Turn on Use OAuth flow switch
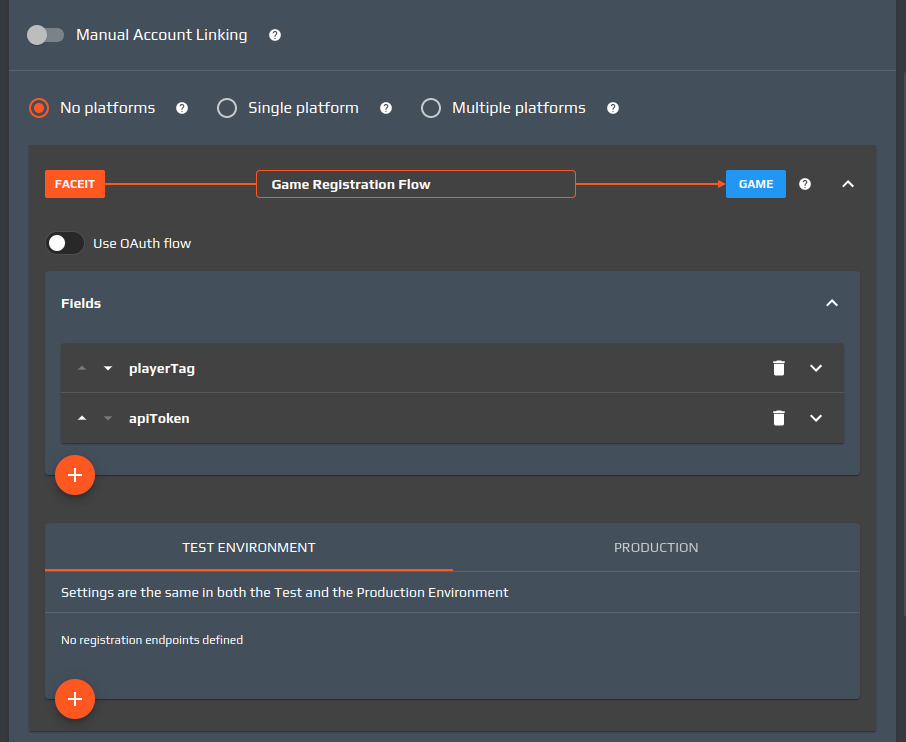 pyautogui.click(x=65, y=243)
